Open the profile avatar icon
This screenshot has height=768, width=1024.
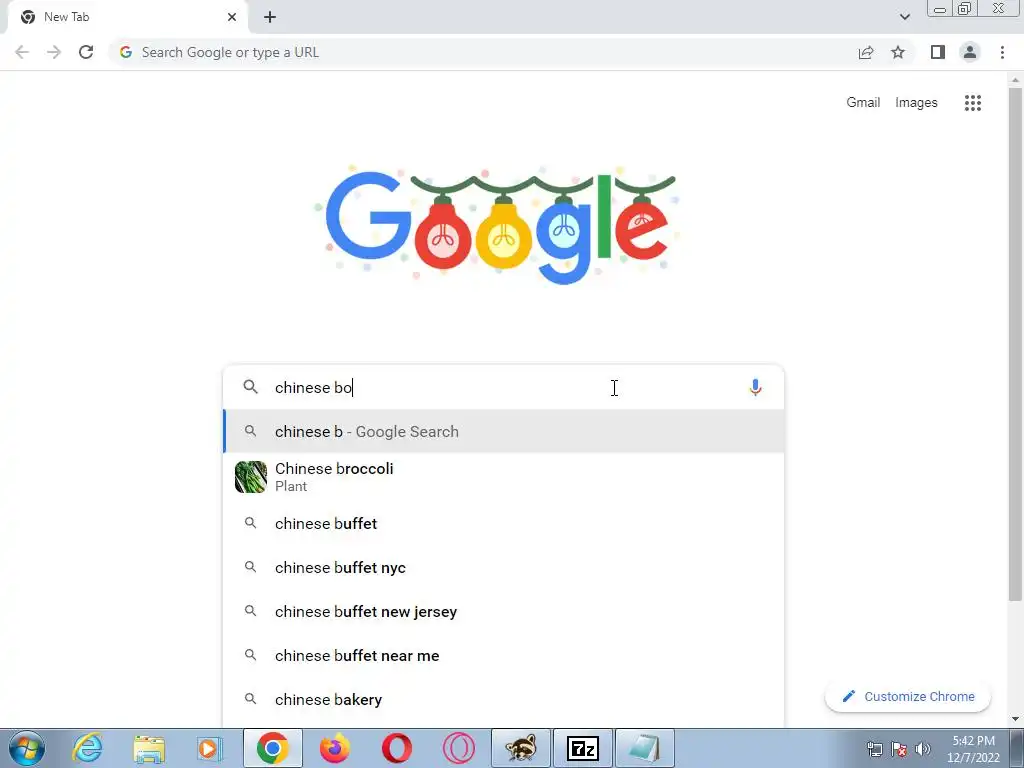point(970,52)
